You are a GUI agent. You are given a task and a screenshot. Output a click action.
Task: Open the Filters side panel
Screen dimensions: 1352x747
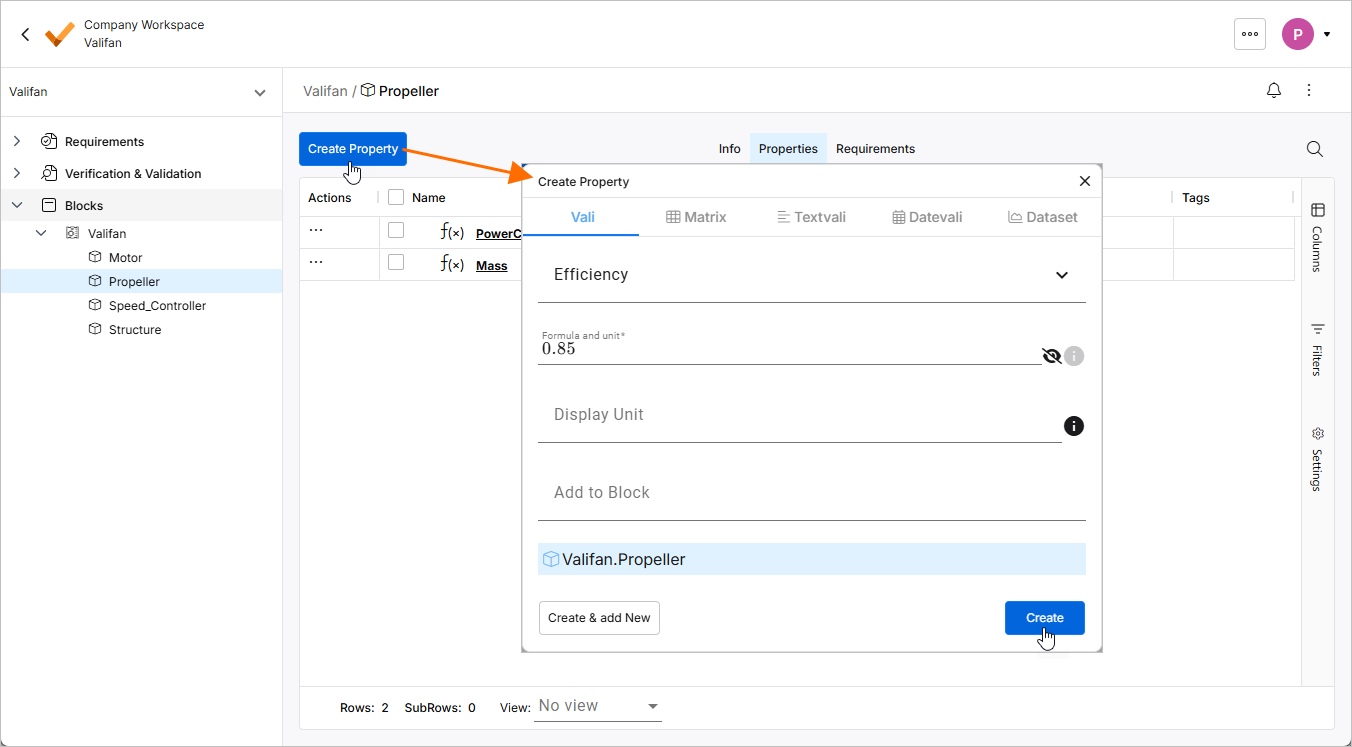point(1317,348)
